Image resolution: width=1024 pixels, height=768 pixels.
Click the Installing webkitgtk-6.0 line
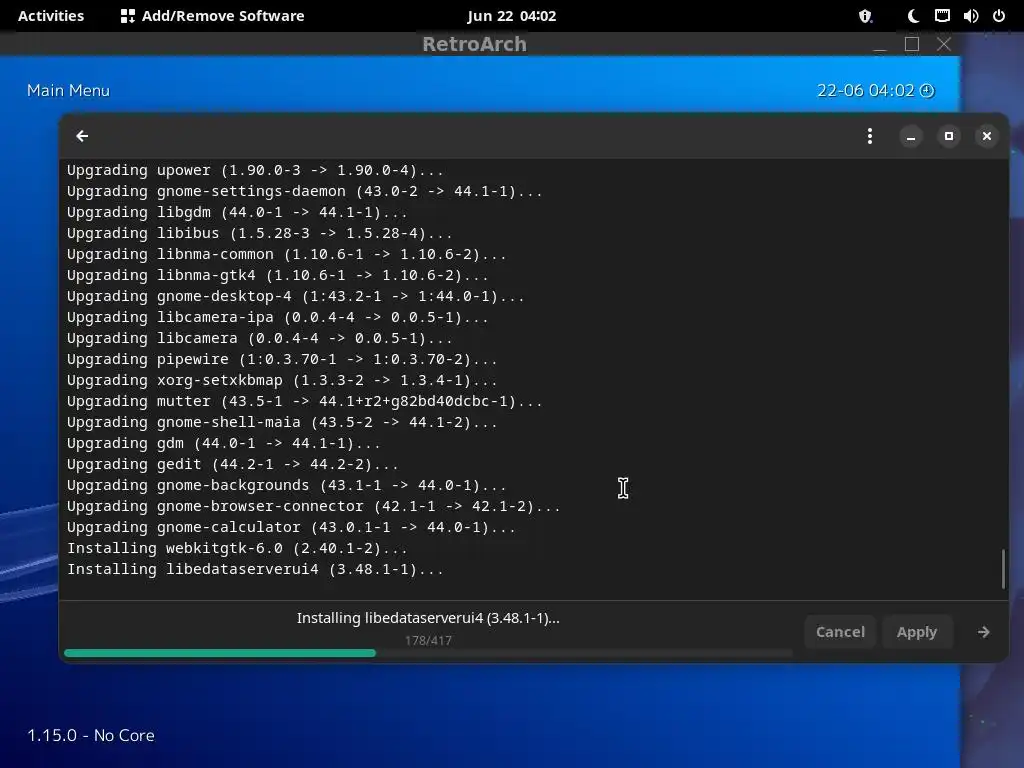[x=237, y=548]
